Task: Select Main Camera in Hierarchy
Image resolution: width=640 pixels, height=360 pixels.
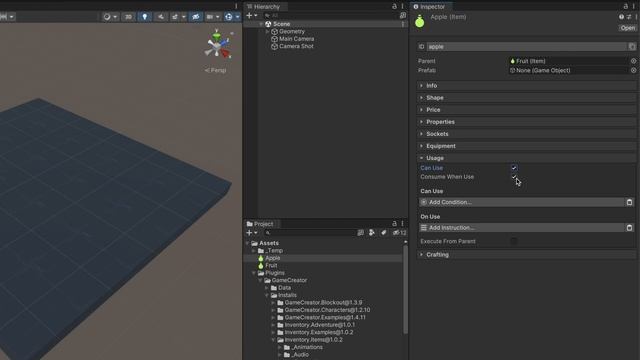Action: coord(296,39)
